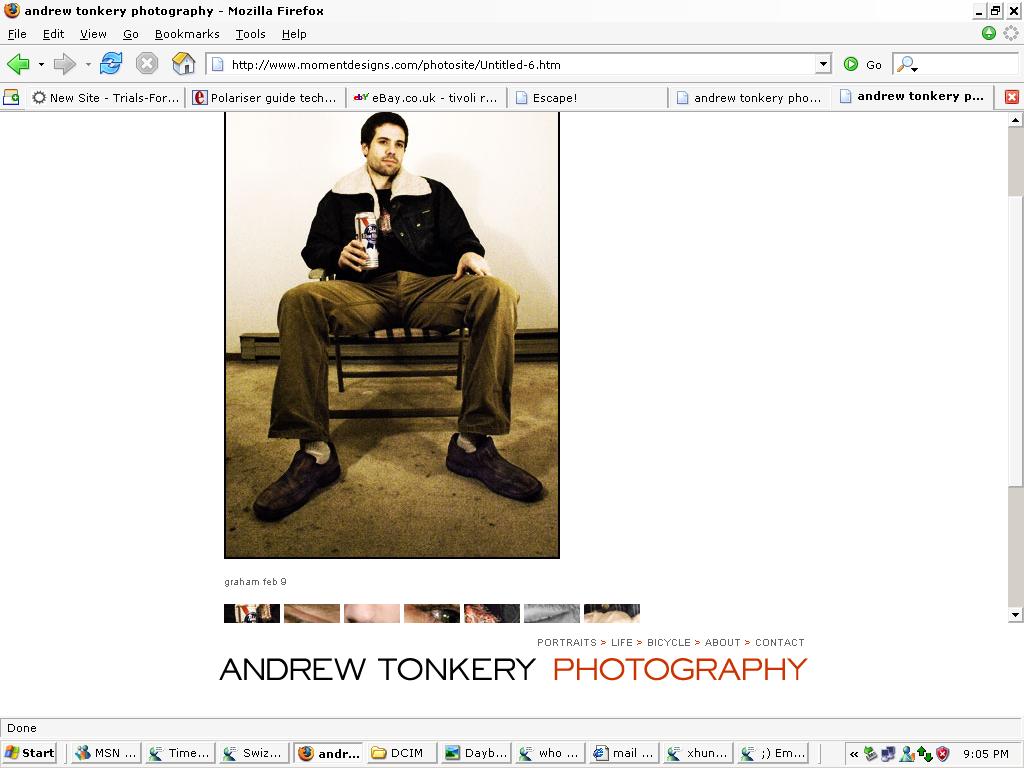Reload the page with the Reload icon

111,64
